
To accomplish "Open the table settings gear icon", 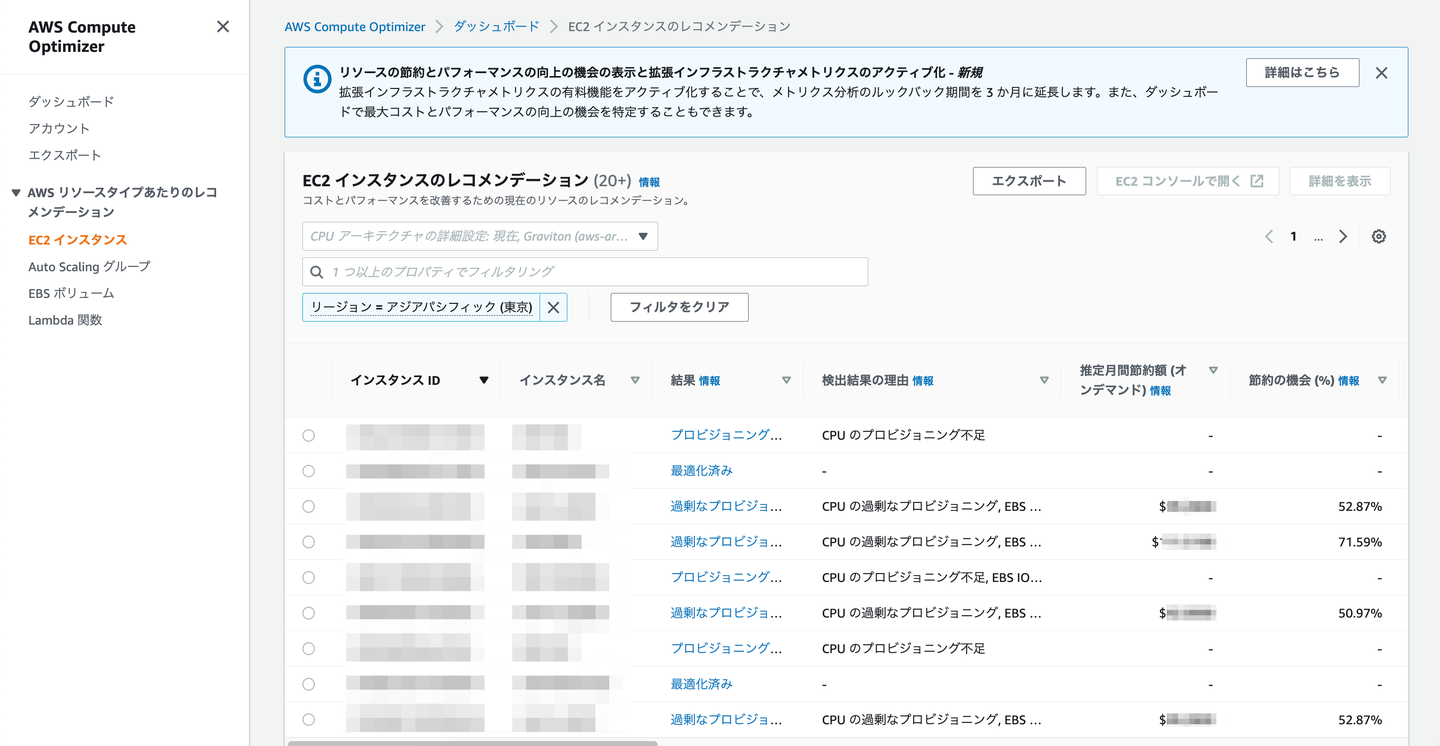I will [x=1378, y=236].
